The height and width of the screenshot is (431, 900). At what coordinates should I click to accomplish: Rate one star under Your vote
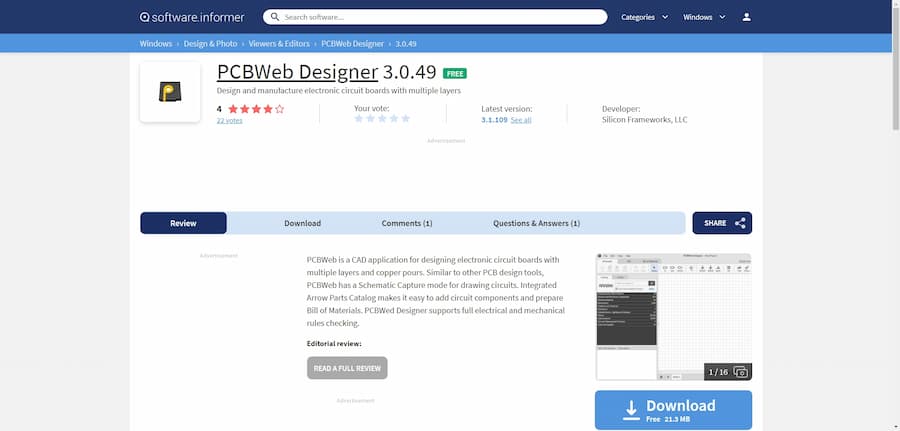(359, 118)
